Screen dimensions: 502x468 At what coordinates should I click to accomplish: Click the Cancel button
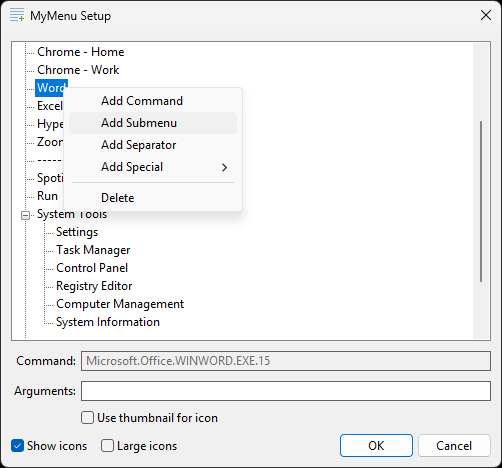[454, 445]
